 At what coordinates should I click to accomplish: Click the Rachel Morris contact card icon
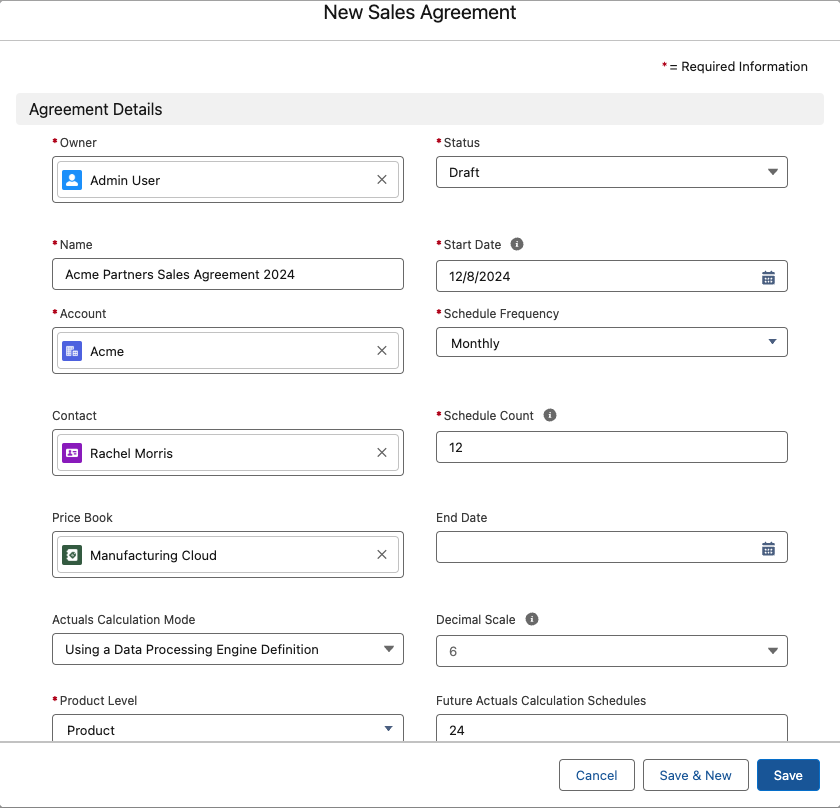click(72, 453)
